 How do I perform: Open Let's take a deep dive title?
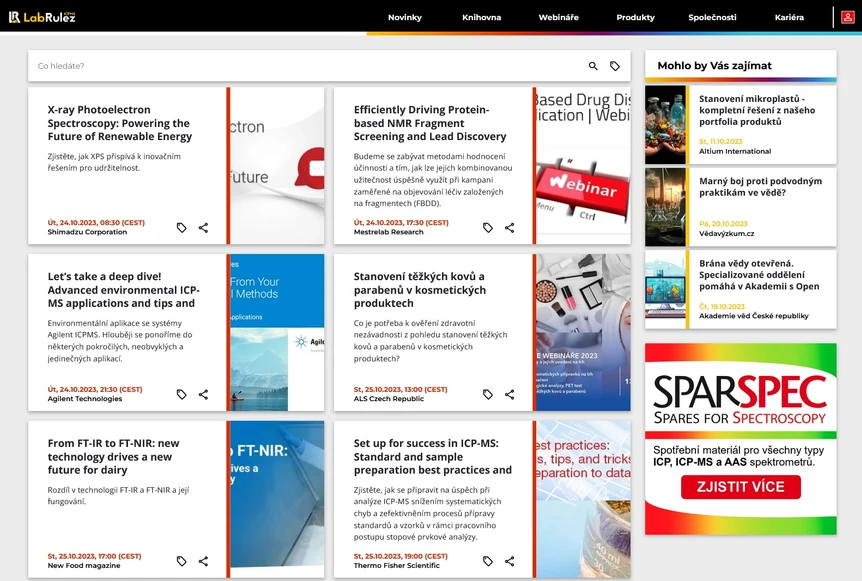point(124,290)
